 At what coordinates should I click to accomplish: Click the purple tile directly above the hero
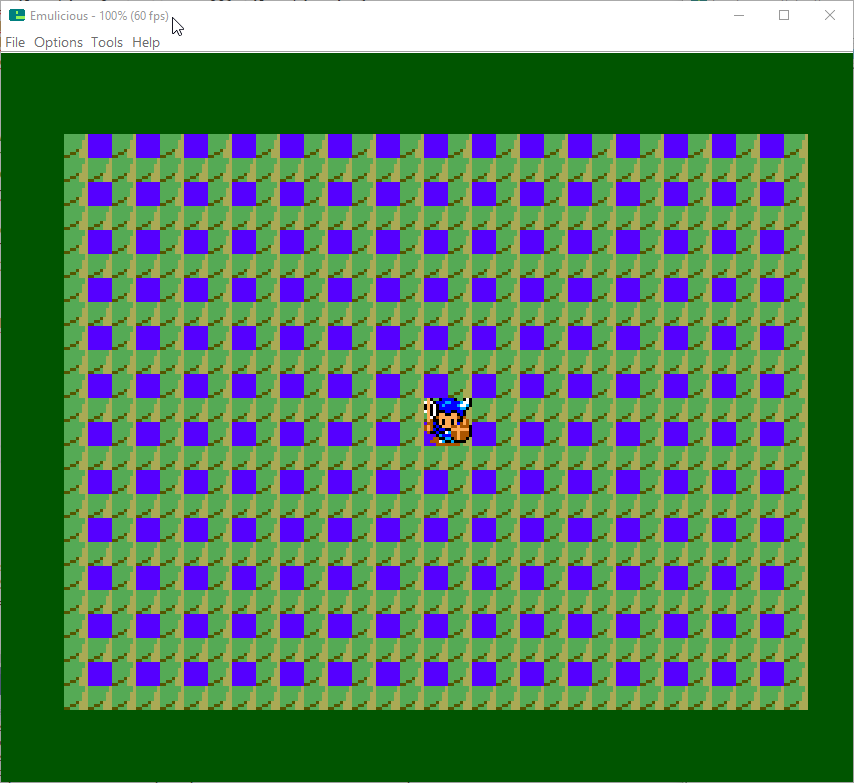click(x=436, y=385)
